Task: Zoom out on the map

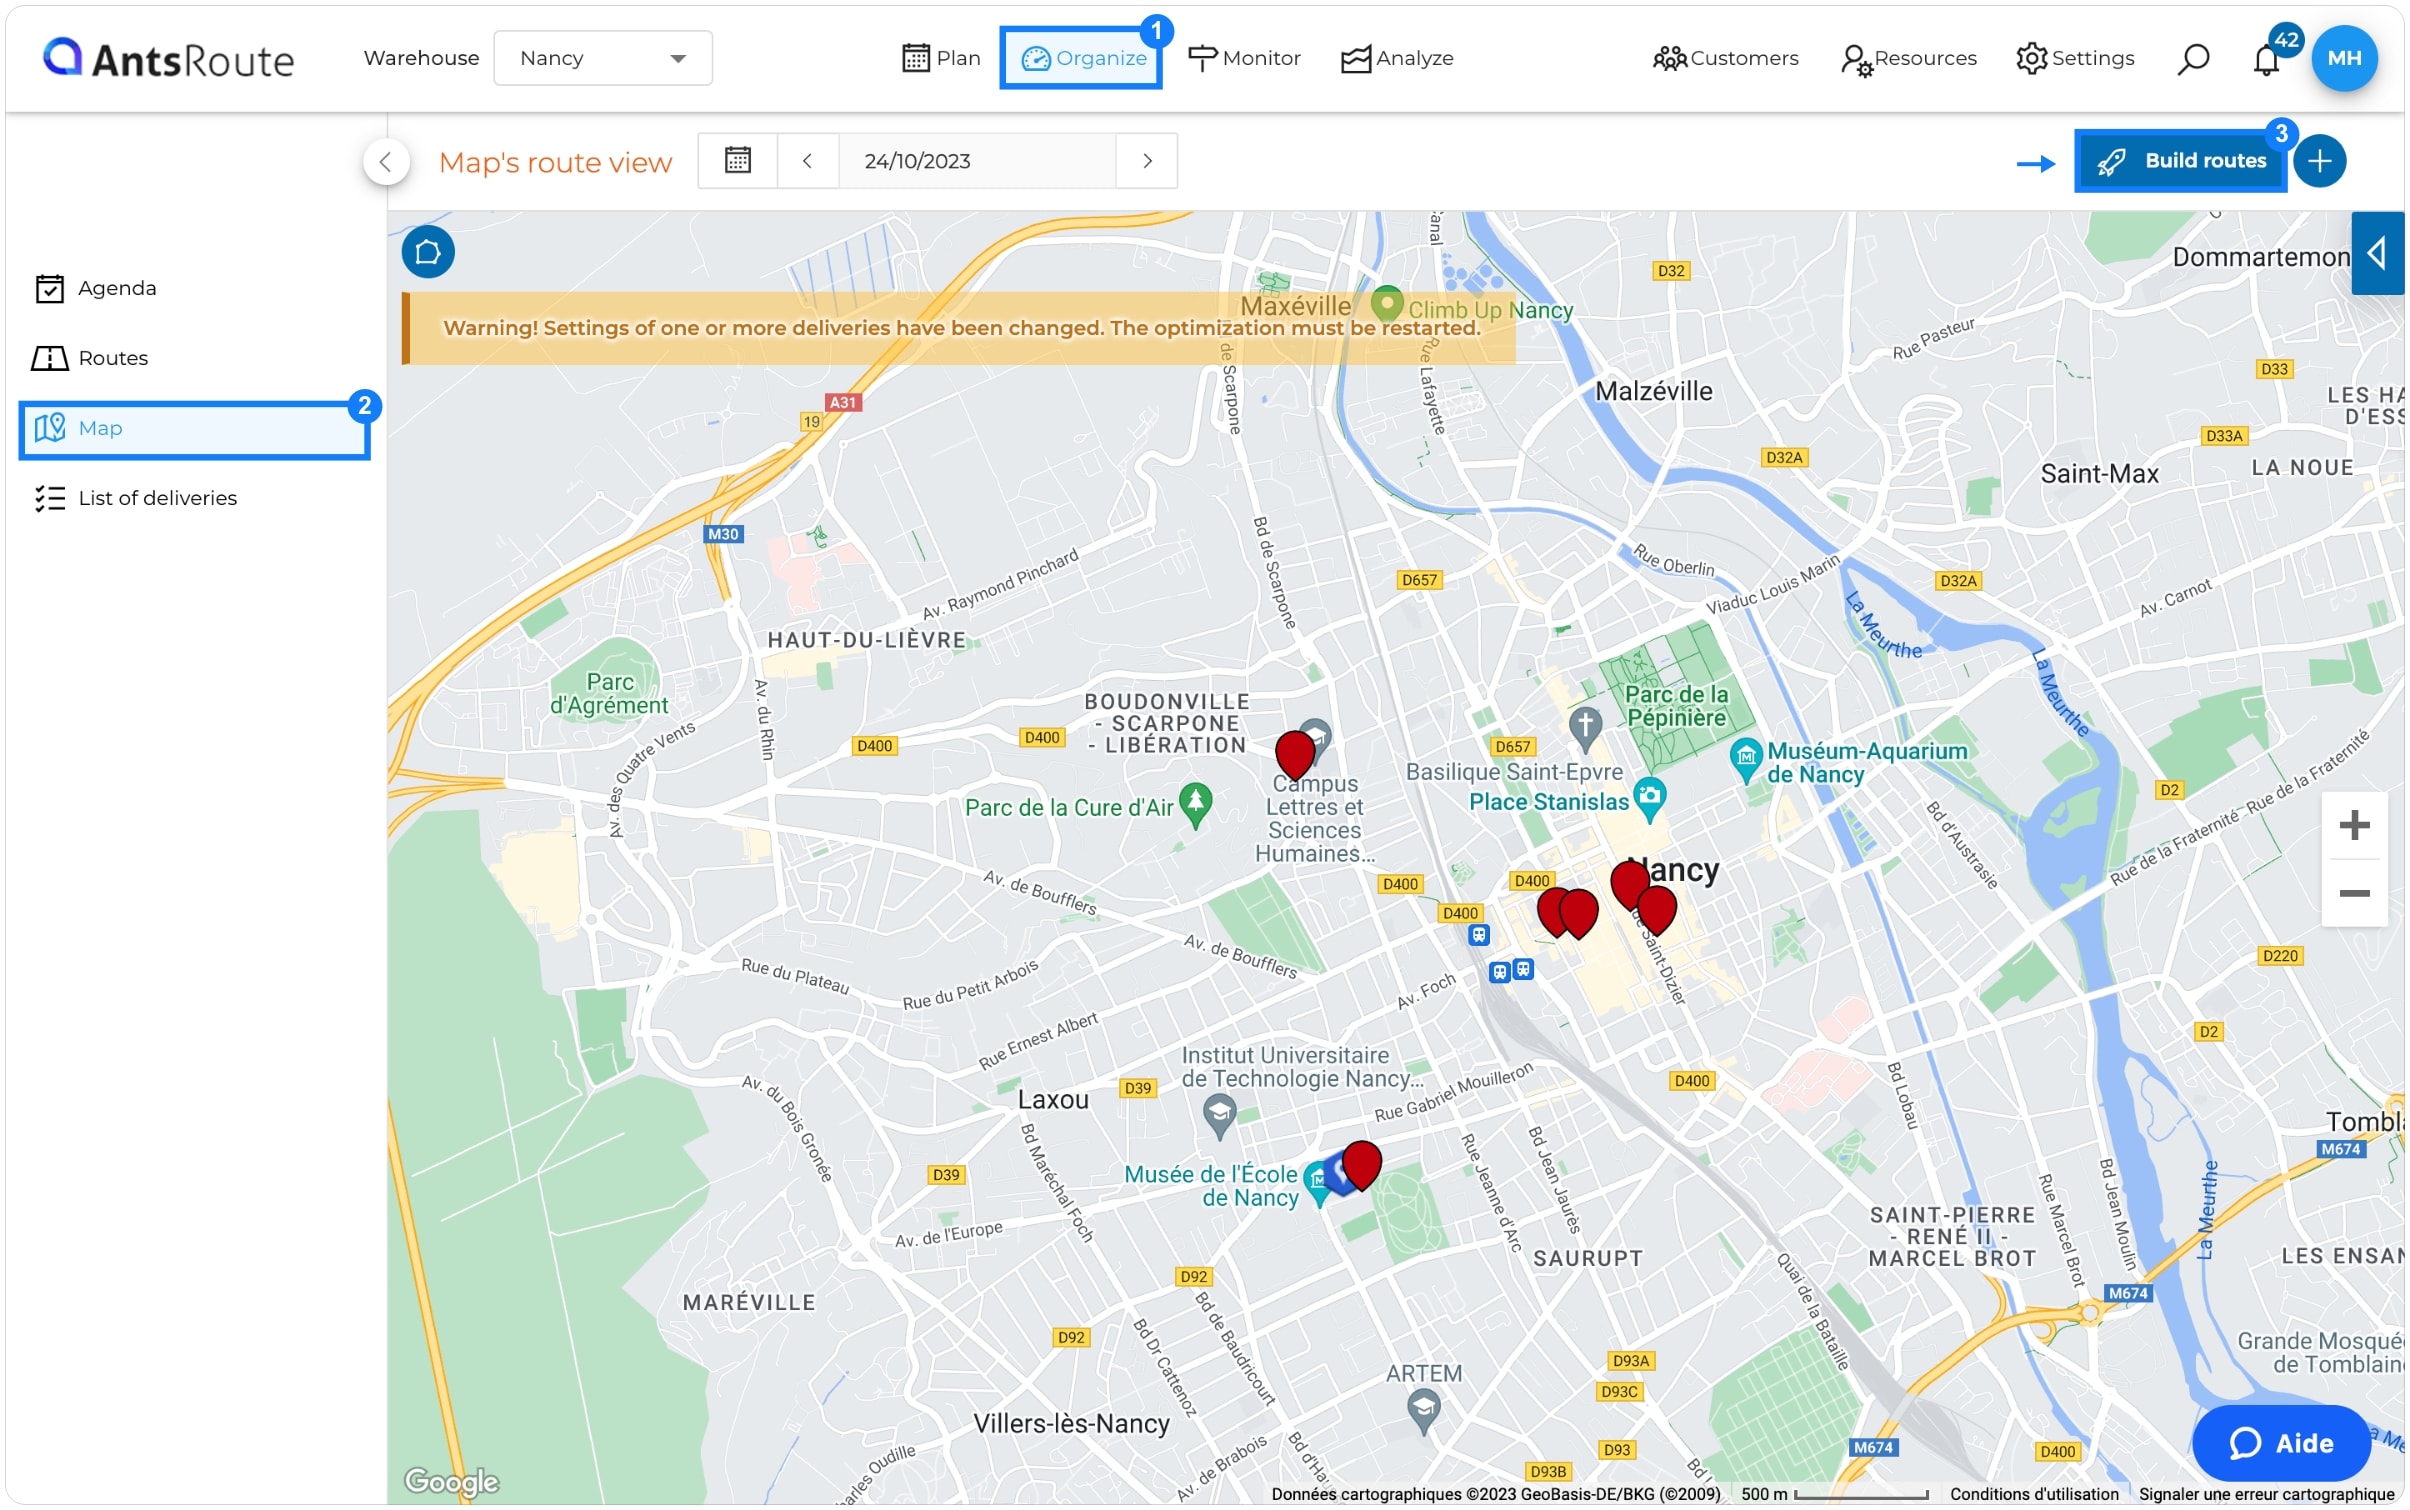Action: coord(2354,893)
